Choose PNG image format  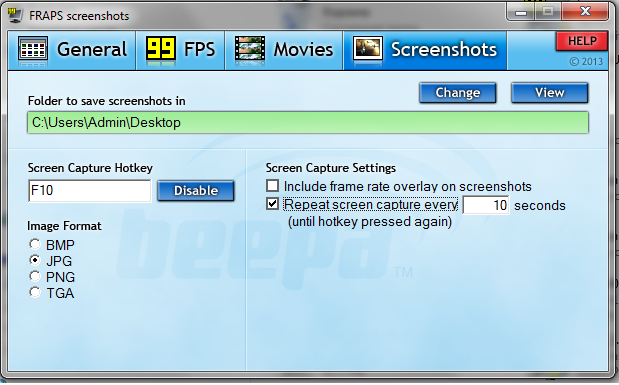(x=35, y=276)
